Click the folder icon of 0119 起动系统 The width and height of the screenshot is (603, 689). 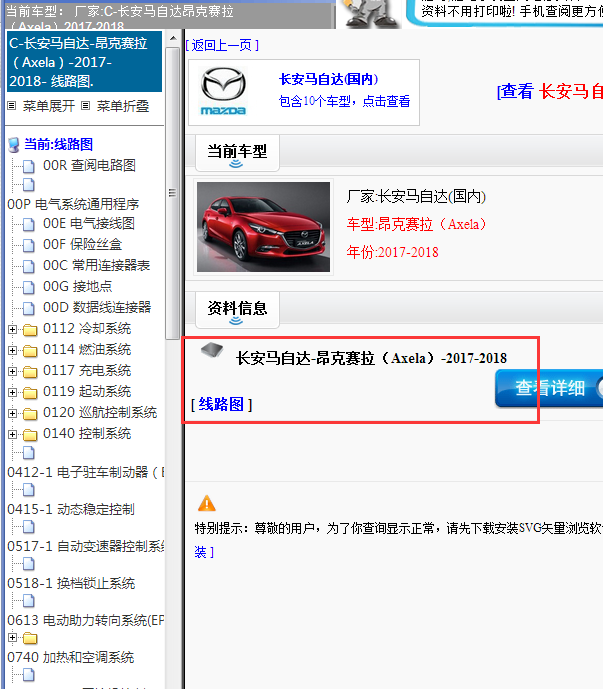(30, 392)
